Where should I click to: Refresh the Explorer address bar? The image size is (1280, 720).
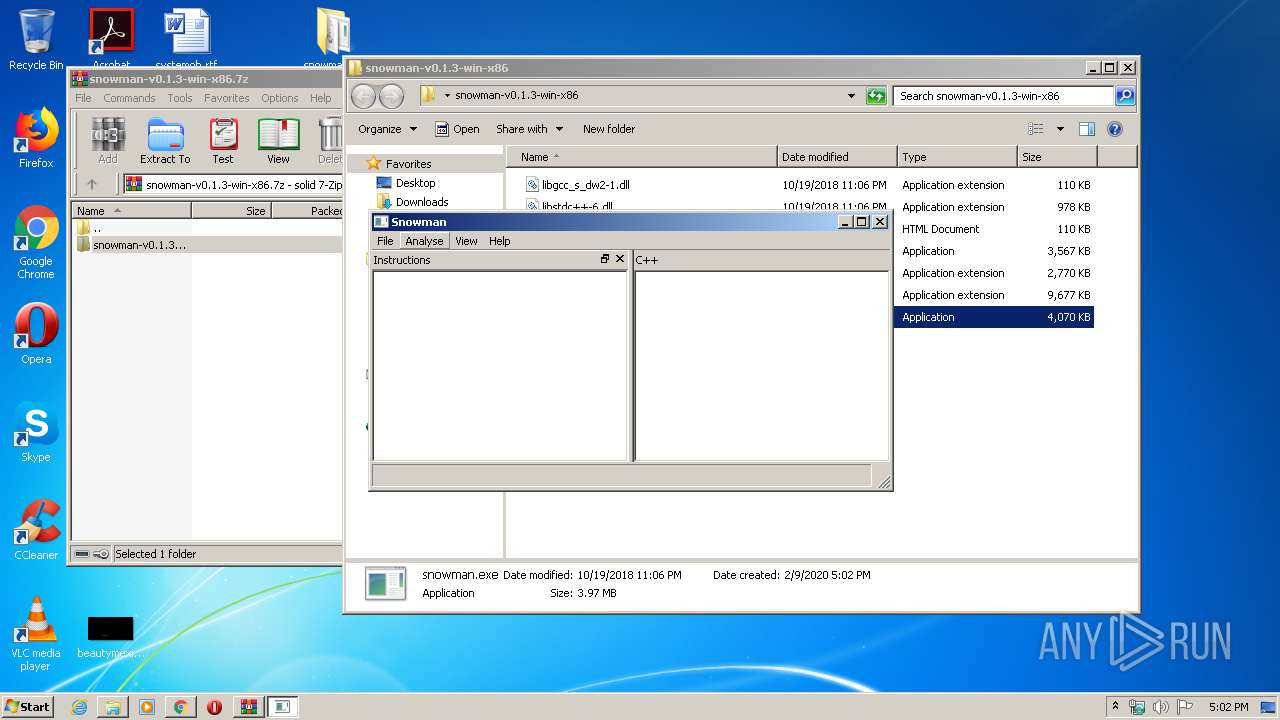click(x=876, y=96)
